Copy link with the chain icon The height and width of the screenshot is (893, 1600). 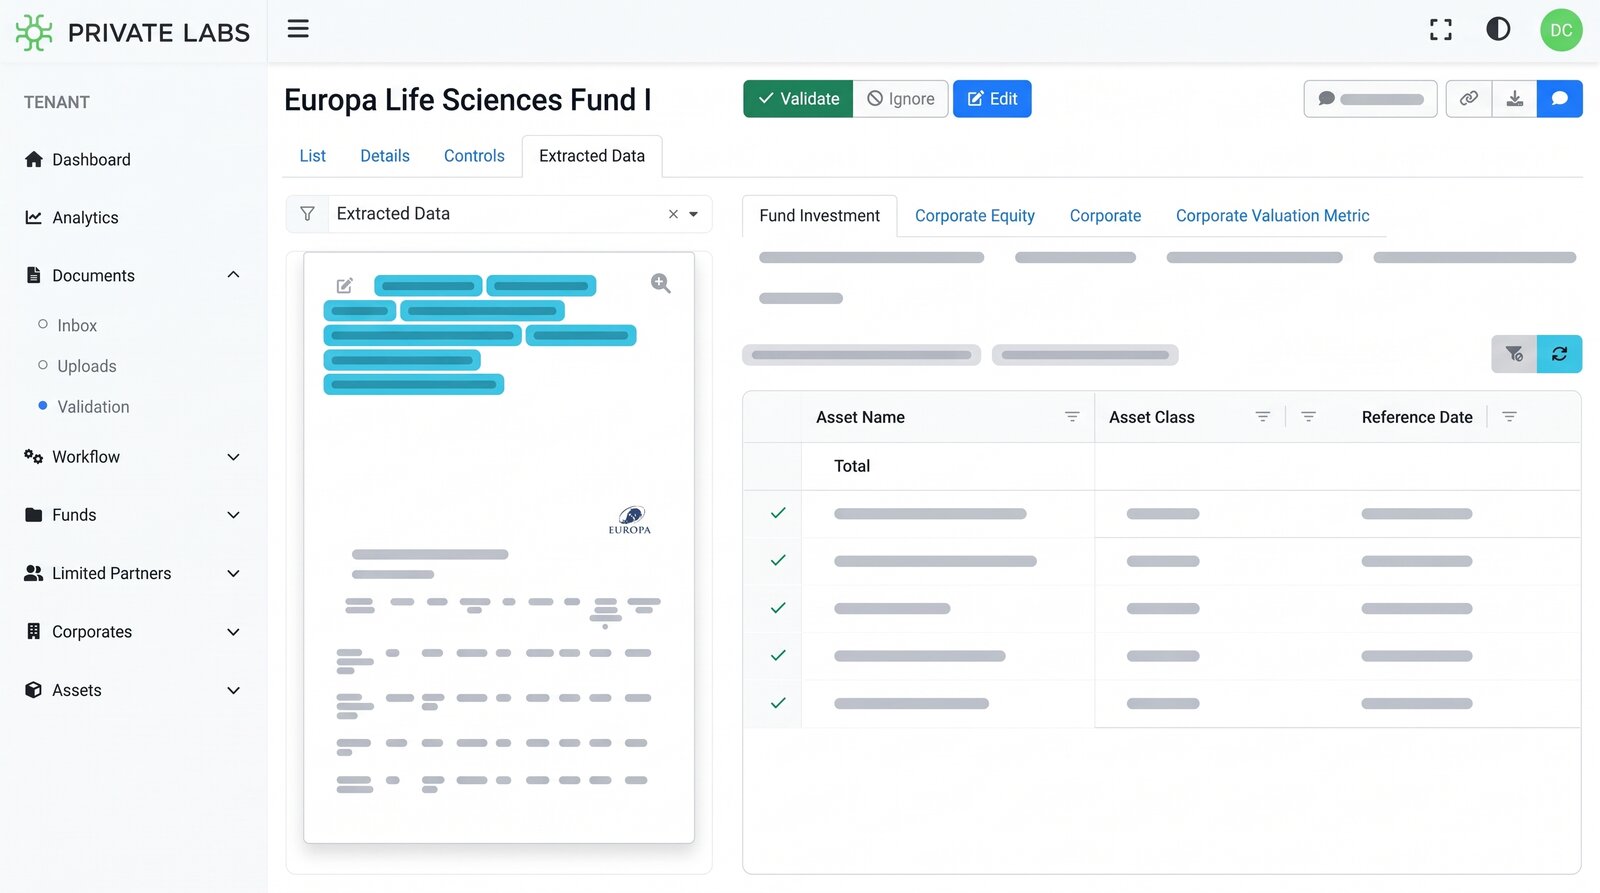point(1469,99)
